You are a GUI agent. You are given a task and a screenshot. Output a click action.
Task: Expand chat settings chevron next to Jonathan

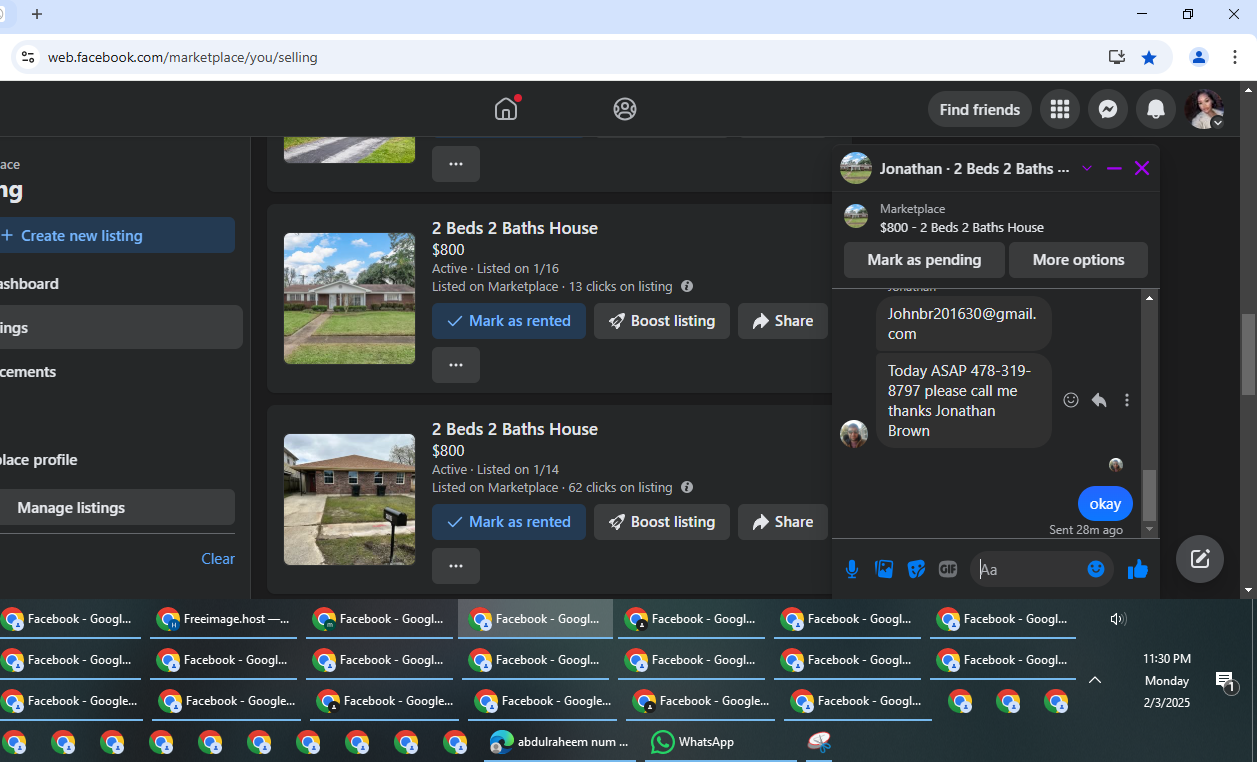tap(1087, 168)
